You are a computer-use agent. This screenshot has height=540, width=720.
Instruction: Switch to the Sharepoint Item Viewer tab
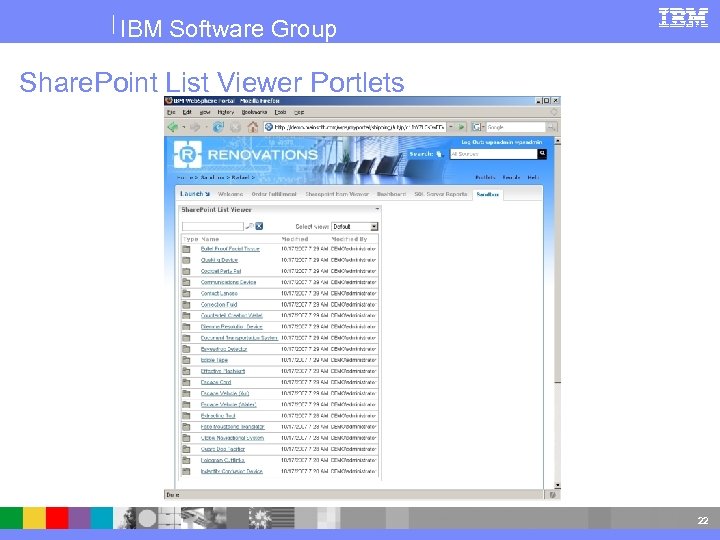click(337, 194)
